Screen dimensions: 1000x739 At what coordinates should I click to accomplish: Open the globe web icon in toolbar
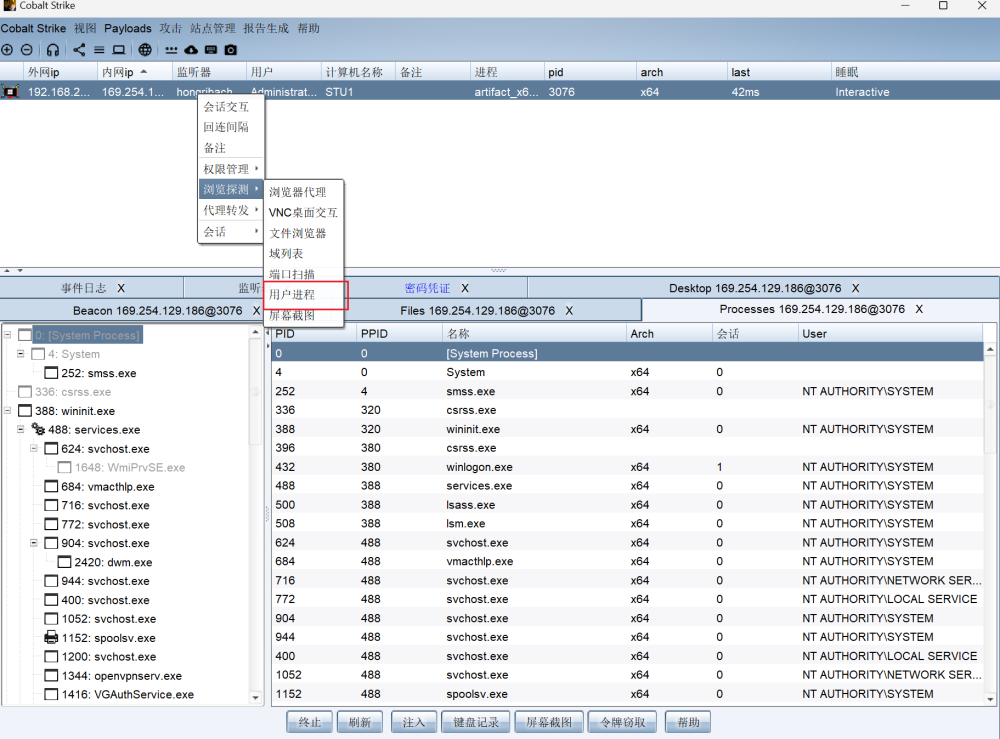pyautogui.click(x=145, y=50)
